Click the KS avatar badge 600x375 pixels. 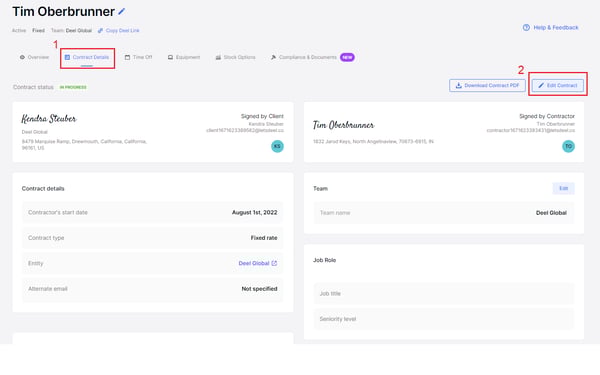(x=277, y=146)
